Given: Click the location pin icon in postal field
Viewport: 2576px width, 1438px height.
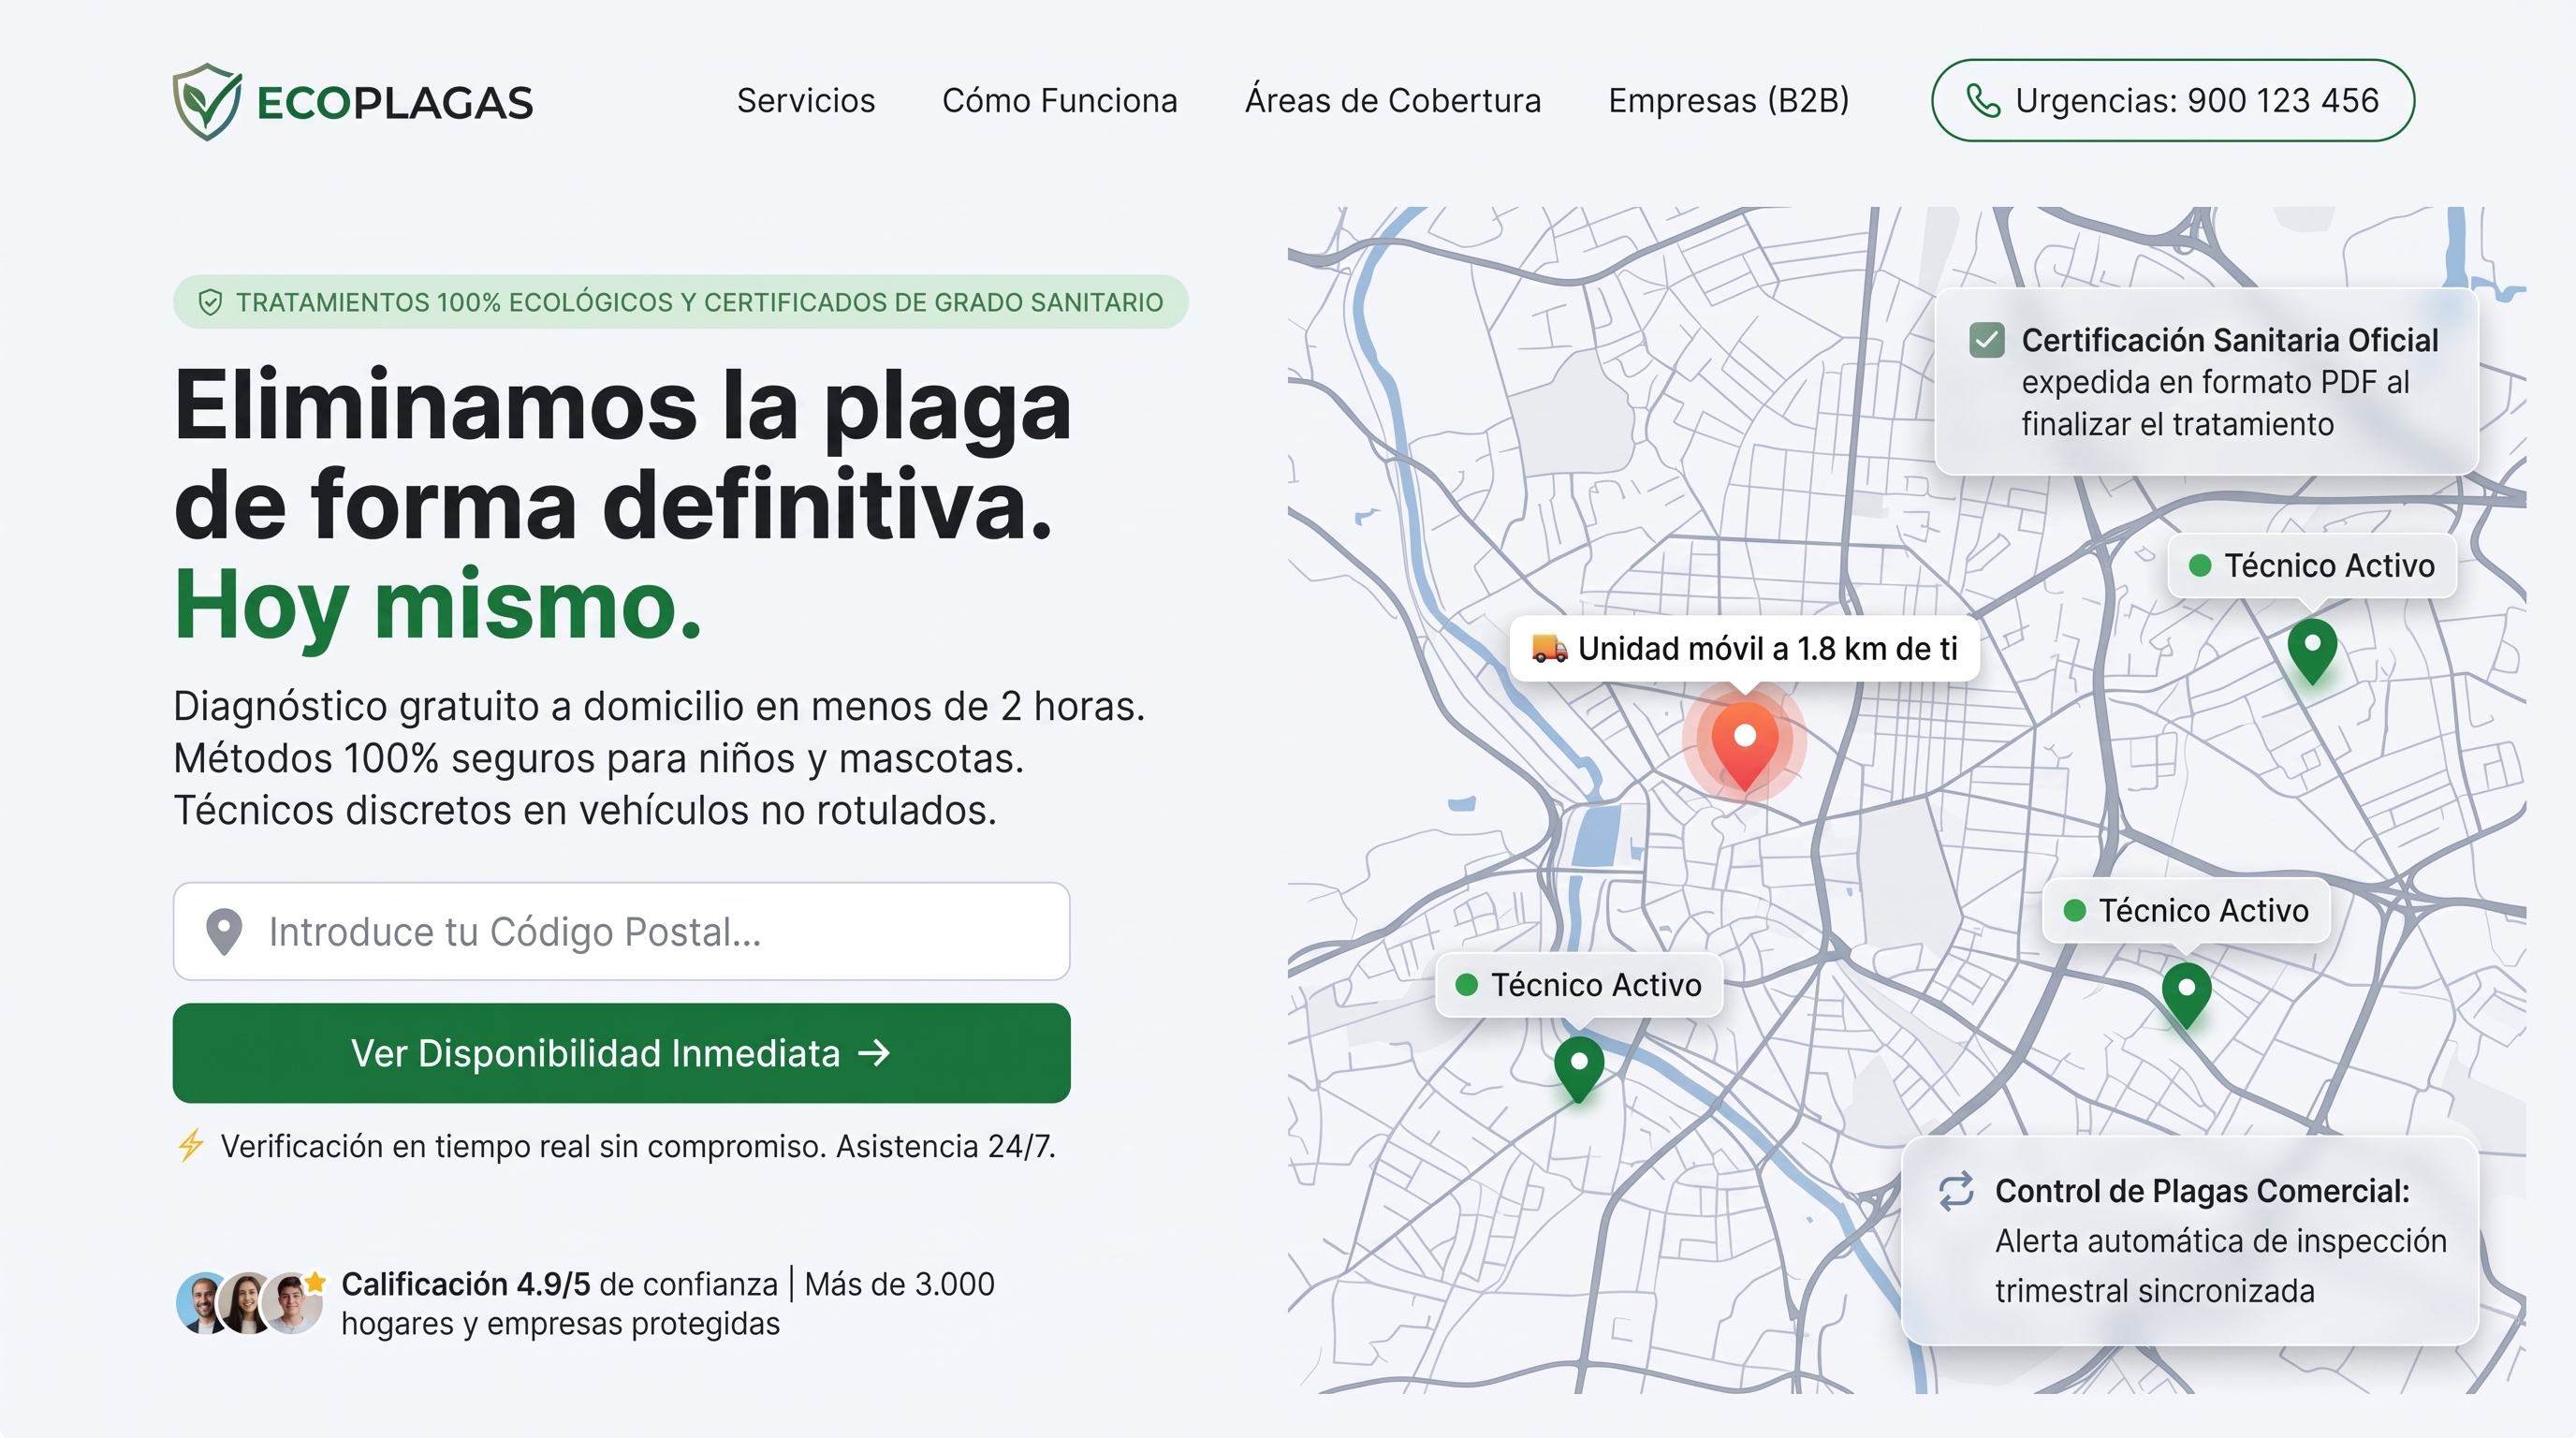Looking at the screenshot, I should 224,932.
